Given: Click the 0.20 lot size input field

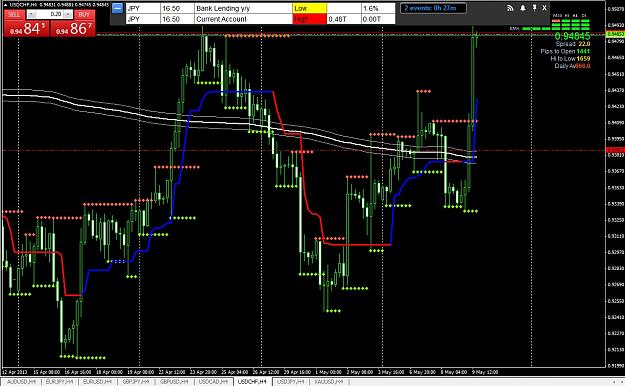Looking at the screenshot, I should tap(49, 14).
